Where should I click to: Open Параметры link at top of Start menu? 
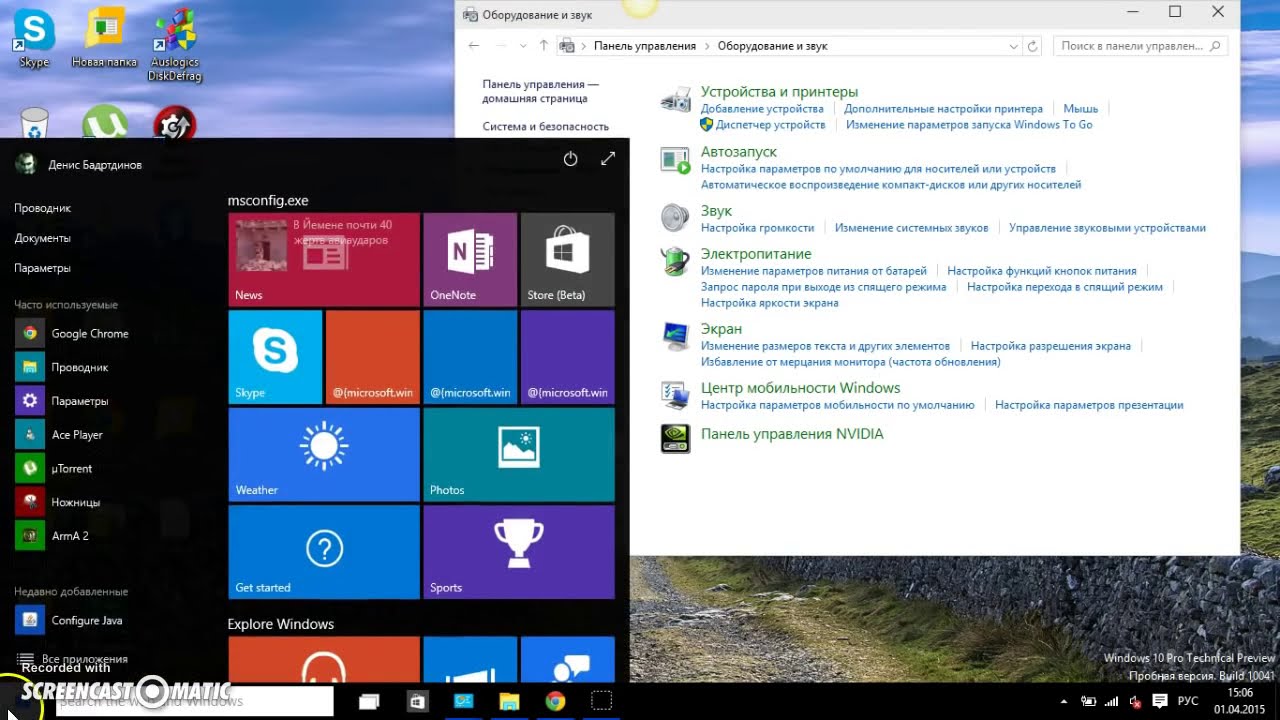tap(42, 268)
